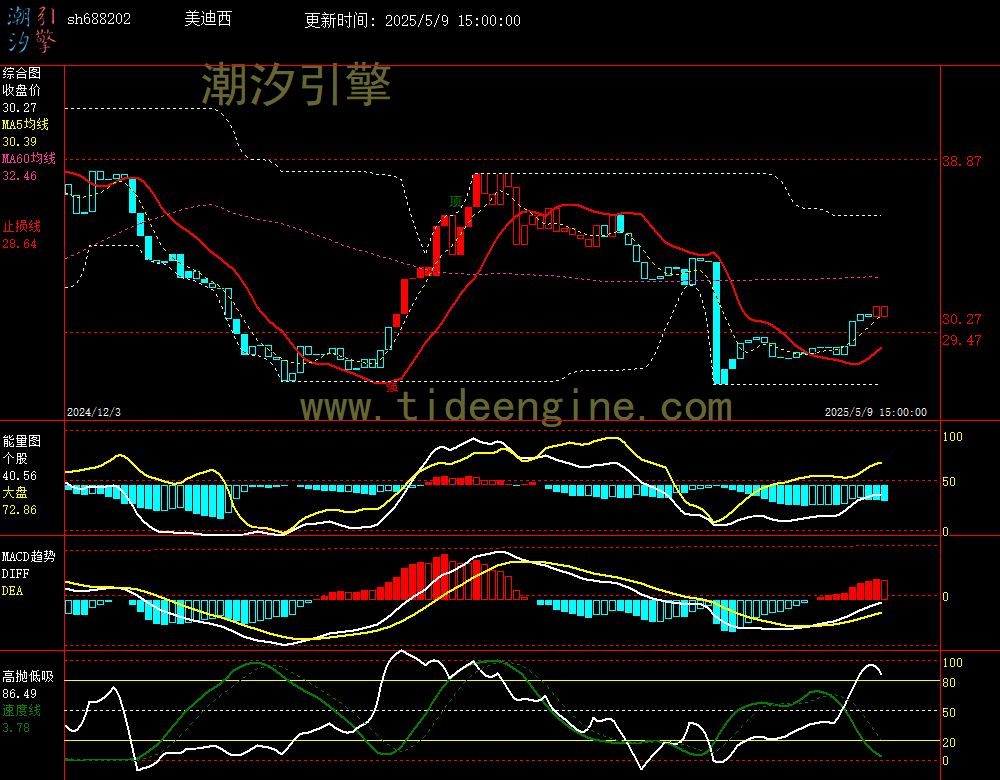Select the 能量图 panel label
Image resolution: width=1000 pixels, height=780 pixels.
click(22, 441)
